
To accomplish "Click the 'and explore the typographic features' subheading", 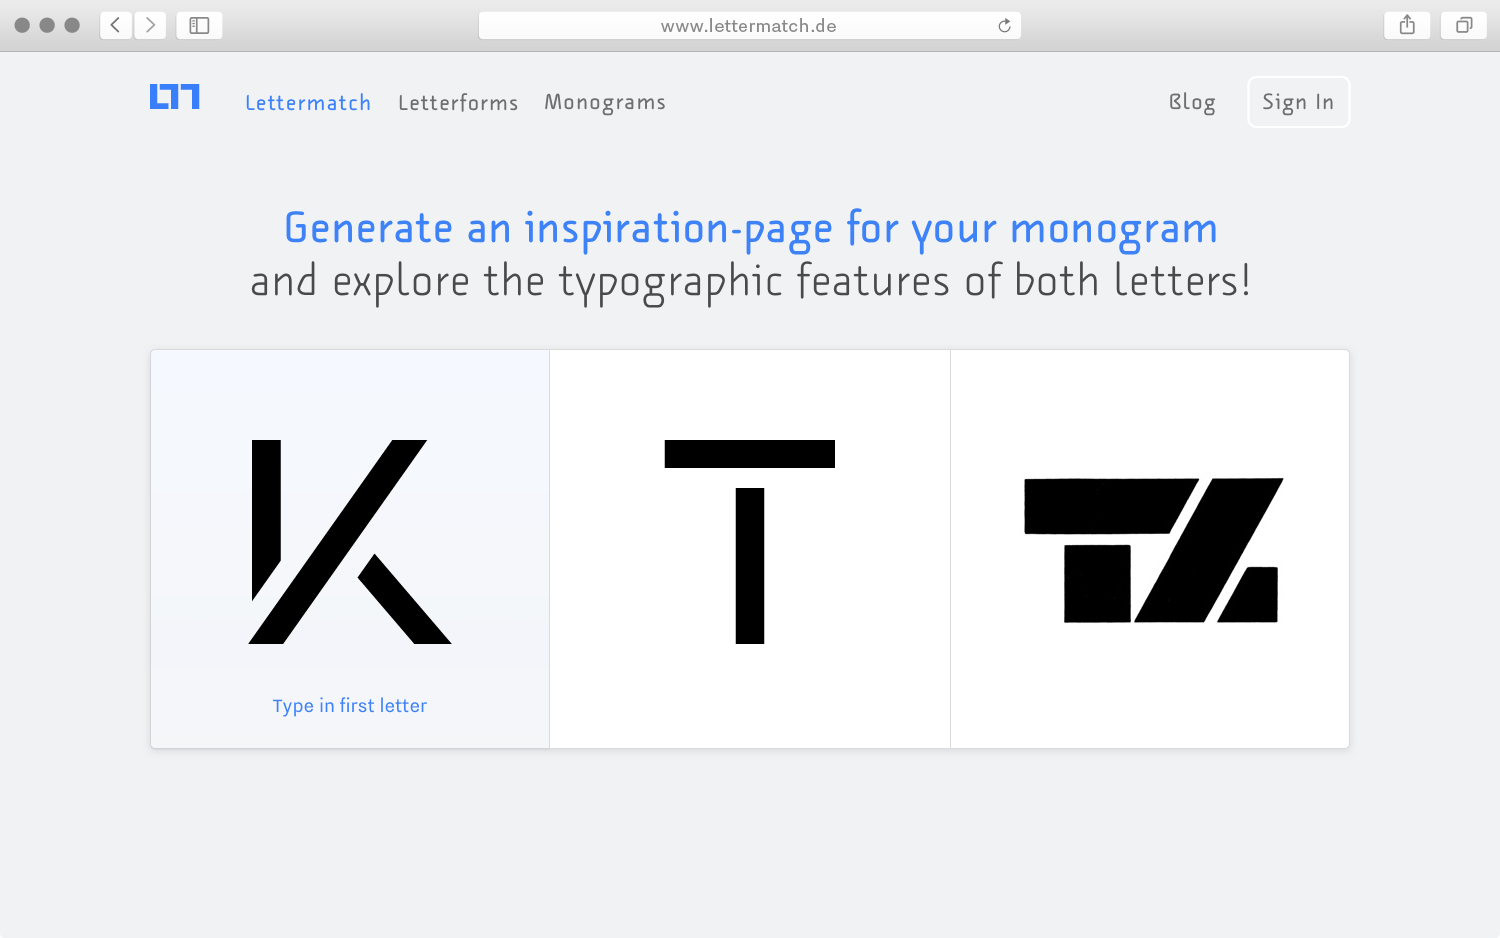I will [750, 282].
